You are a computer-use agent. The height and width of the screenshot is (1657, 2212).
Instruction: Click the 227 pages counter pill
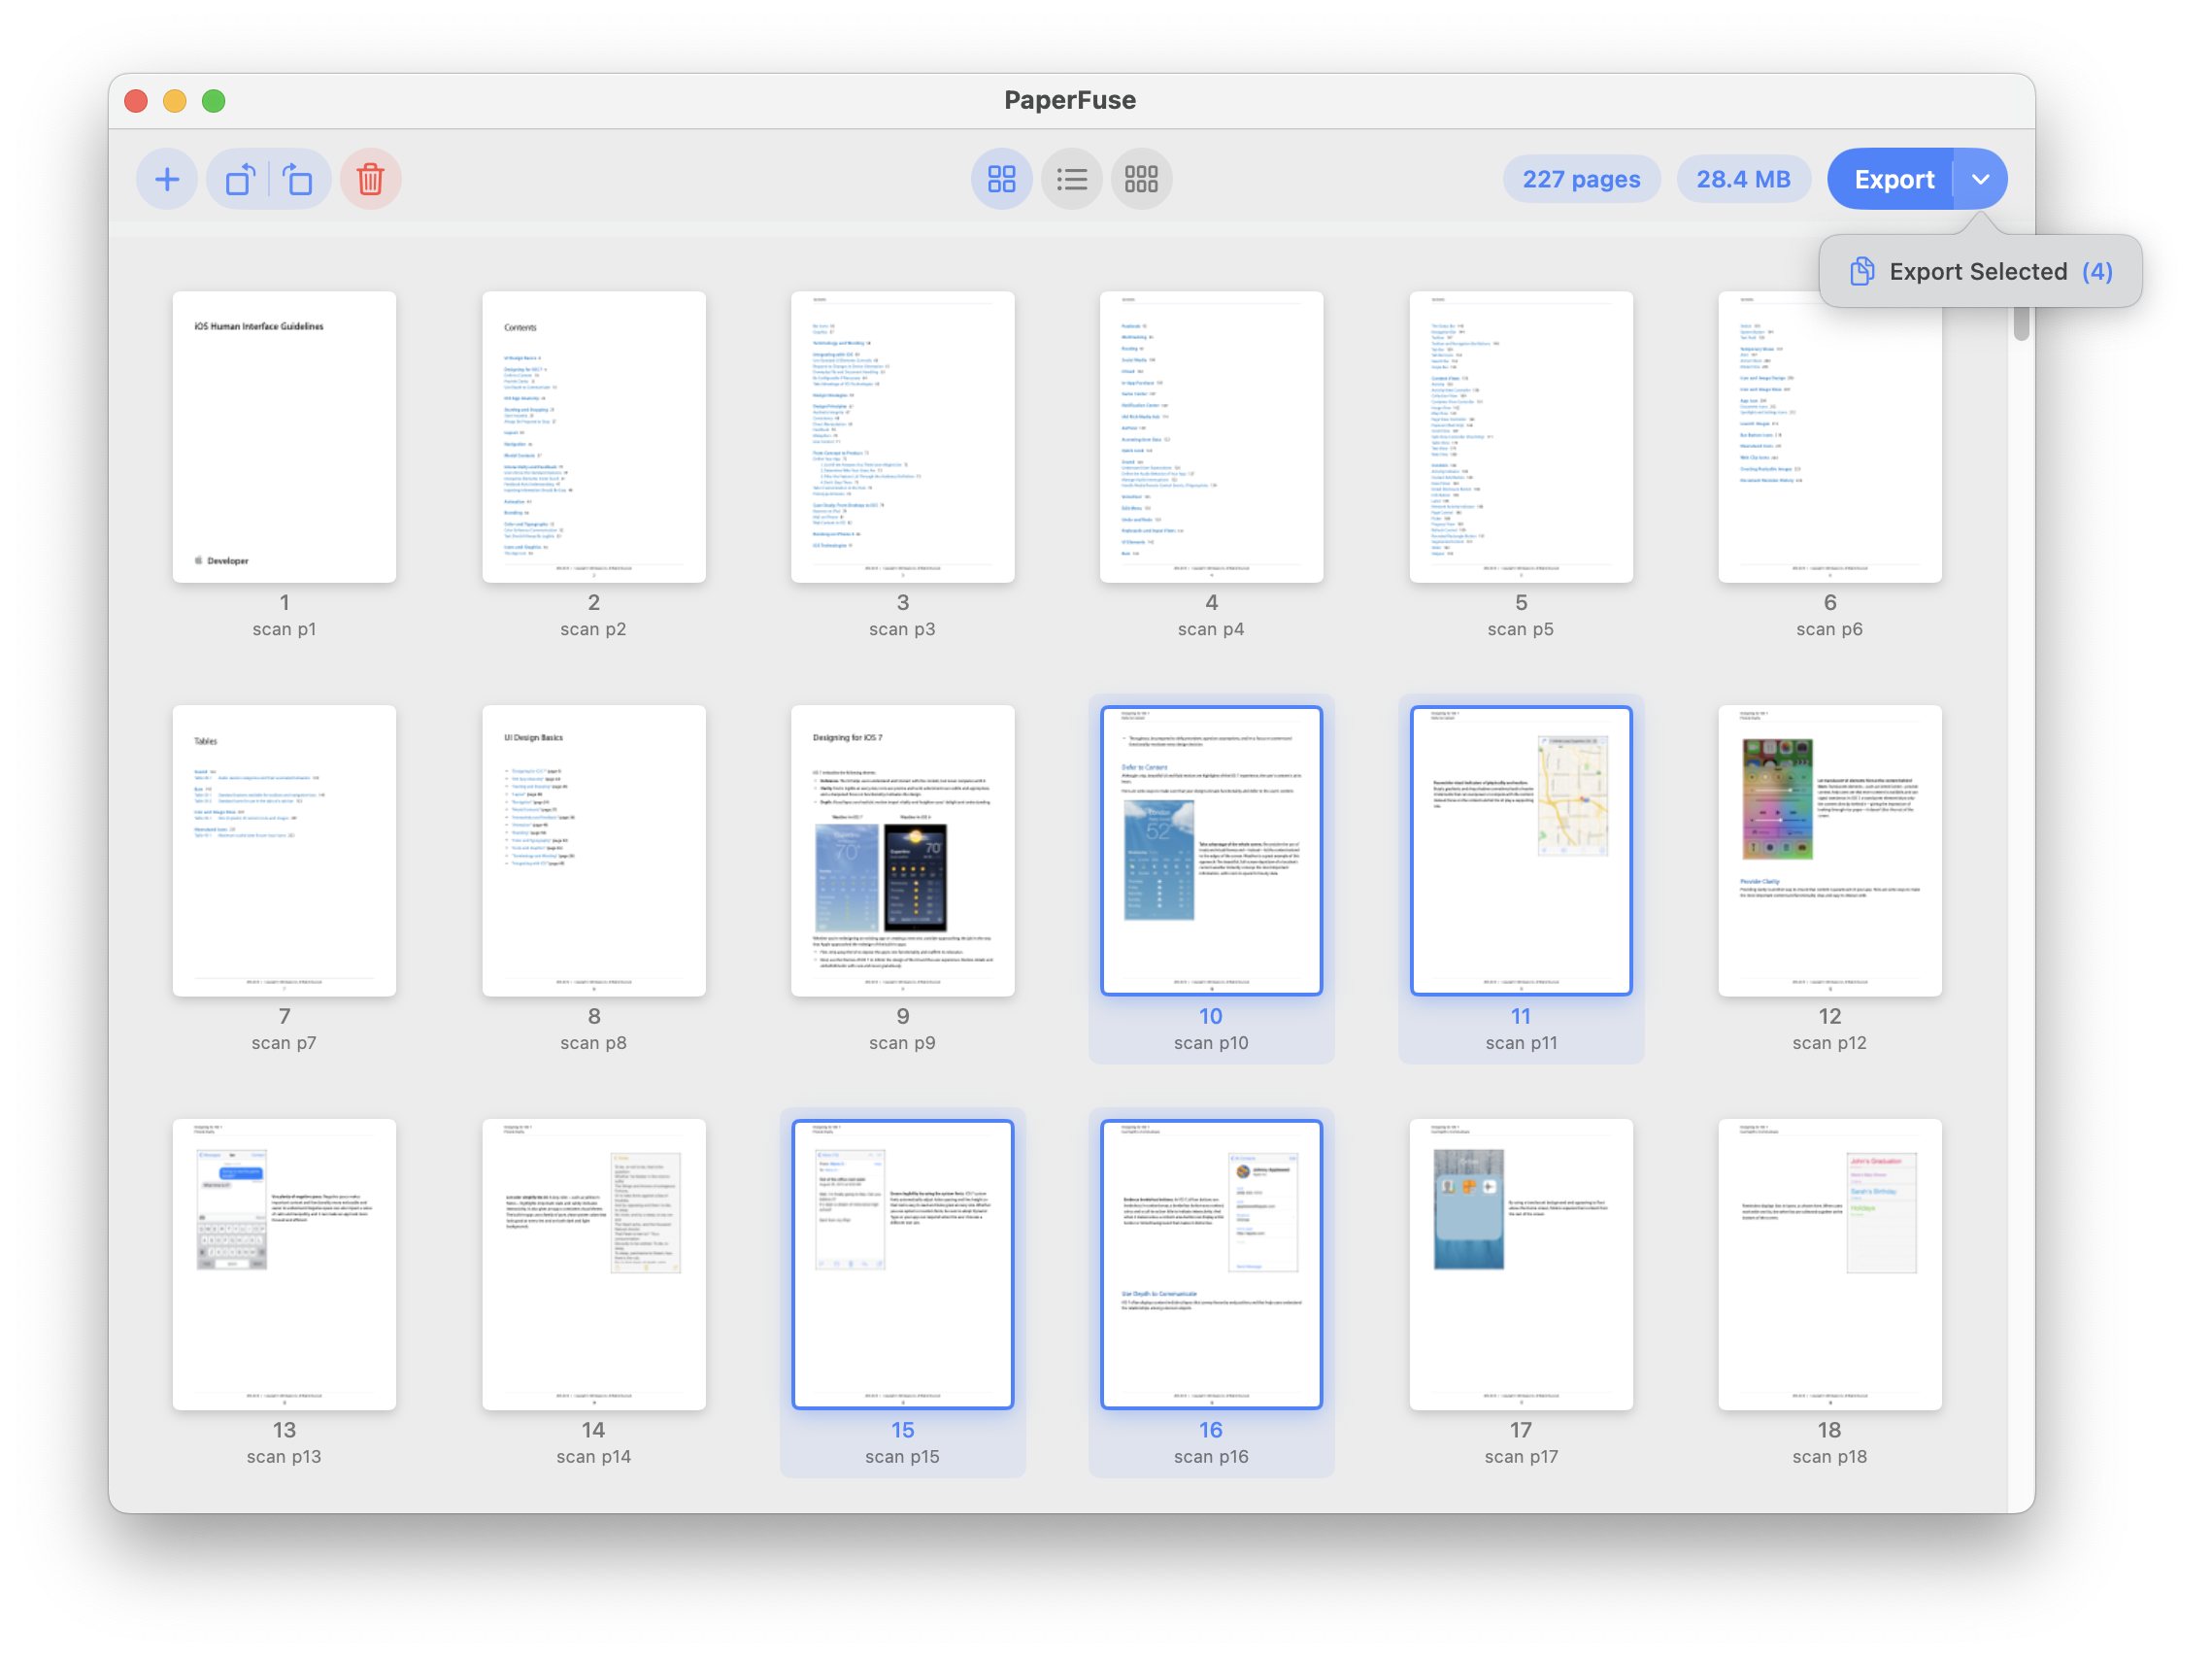tap(1582, 178)
